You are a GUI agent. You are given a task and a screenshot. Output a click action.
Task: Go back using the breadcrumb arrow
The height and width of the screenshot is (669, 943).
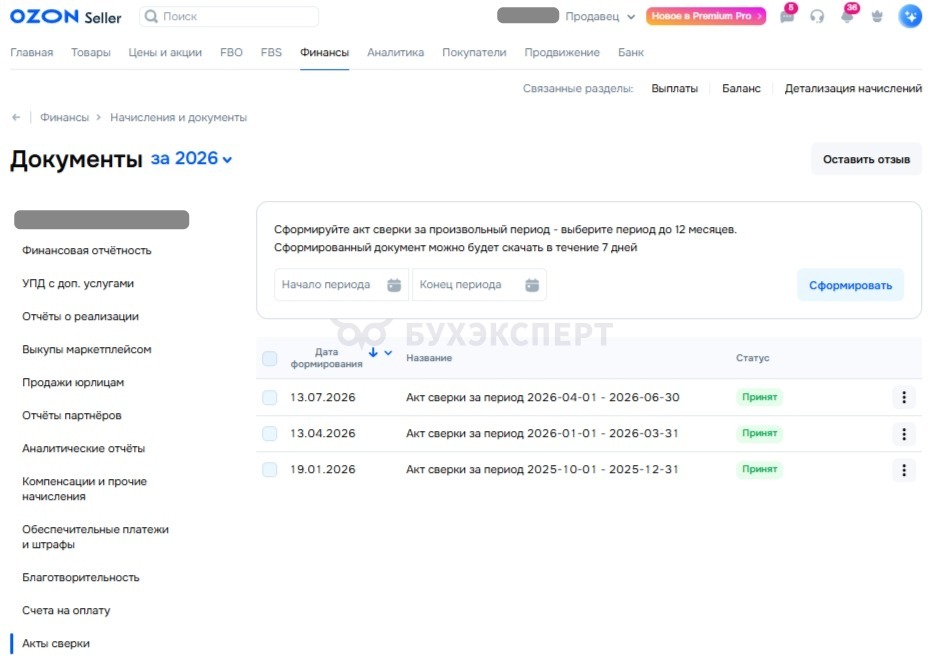tap(16, 117)
